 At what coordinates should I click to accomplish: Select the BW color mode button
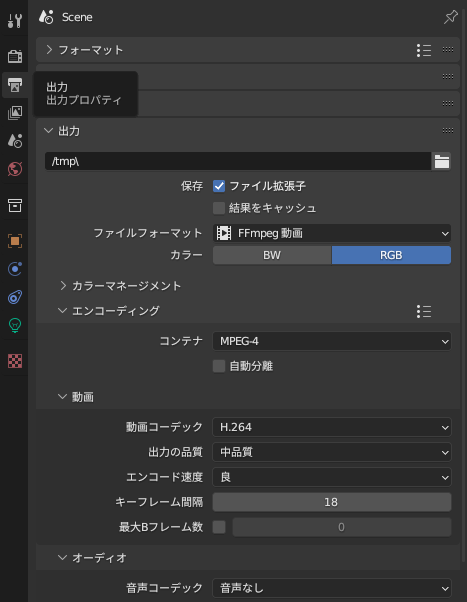272,255
